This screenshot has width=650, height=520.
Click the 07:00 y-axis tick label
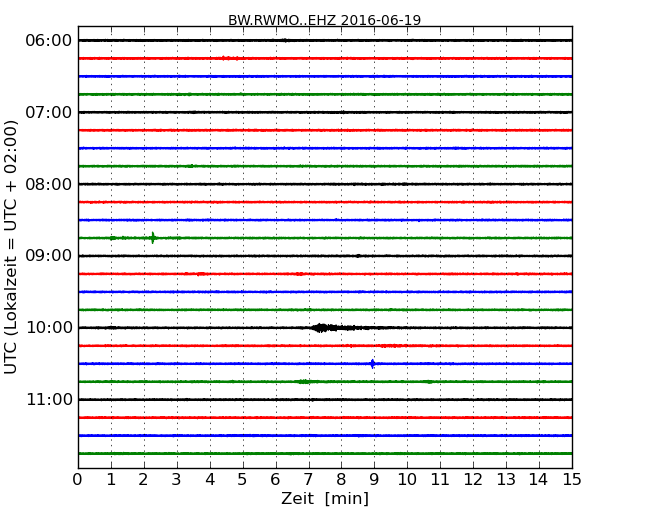[49, 112]
